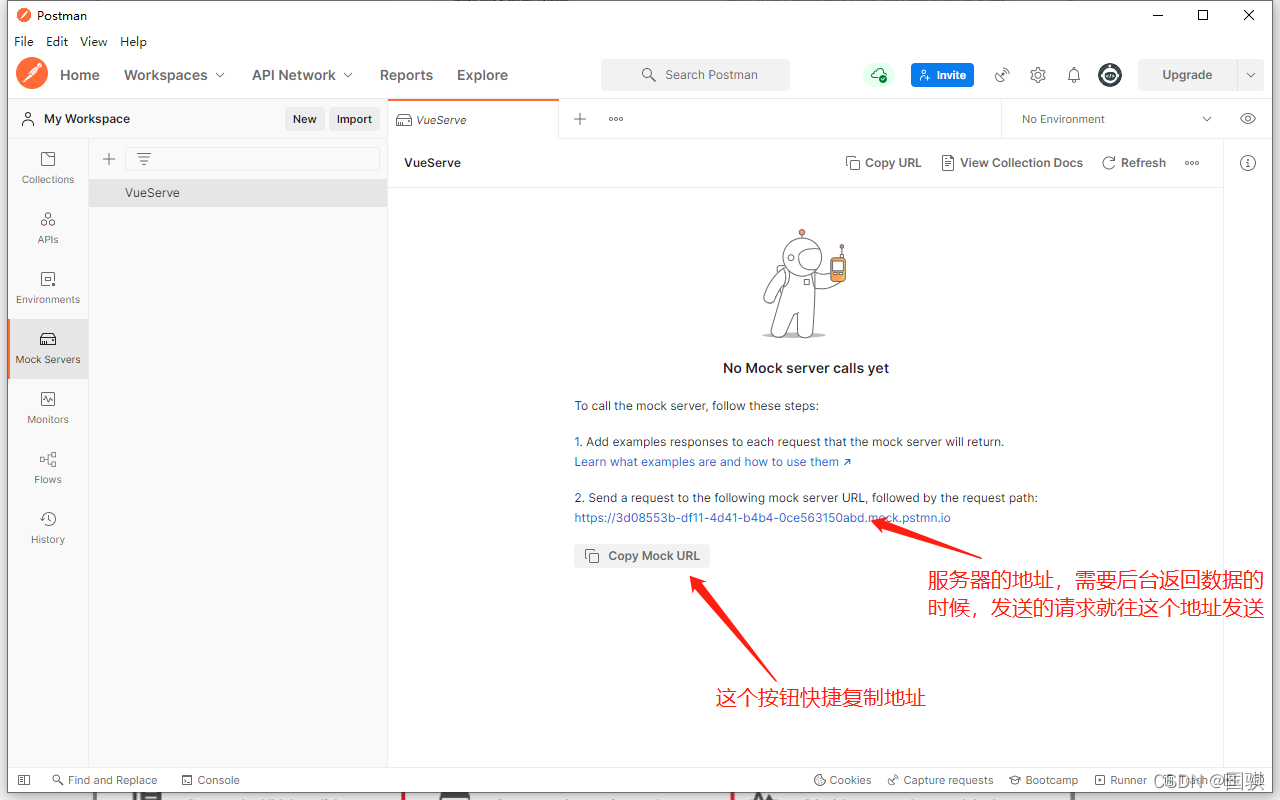Viewport: 1280px width, 800px height.
Task: Click My Workspace title
Action: tap(87, 119)
